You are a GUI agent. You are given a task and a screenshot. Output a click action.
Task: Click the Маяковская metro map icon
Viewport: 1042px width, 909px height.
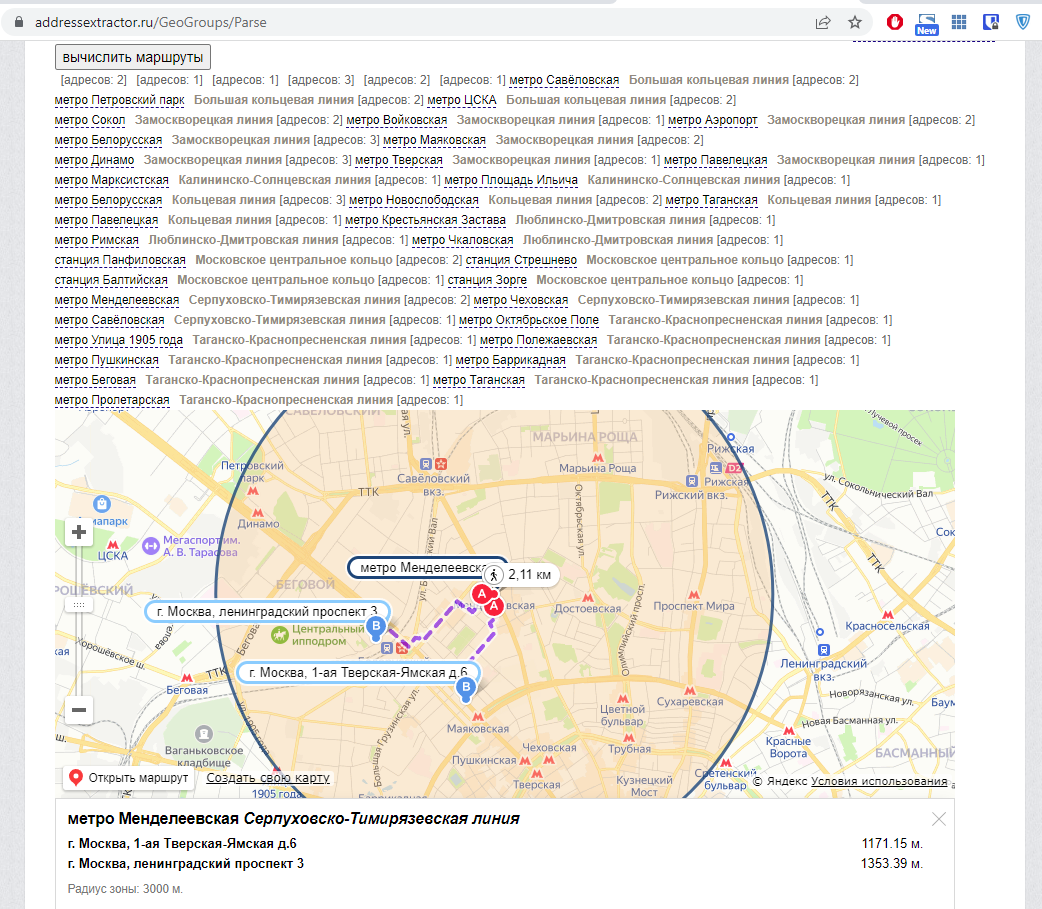[x=478, y=717]
